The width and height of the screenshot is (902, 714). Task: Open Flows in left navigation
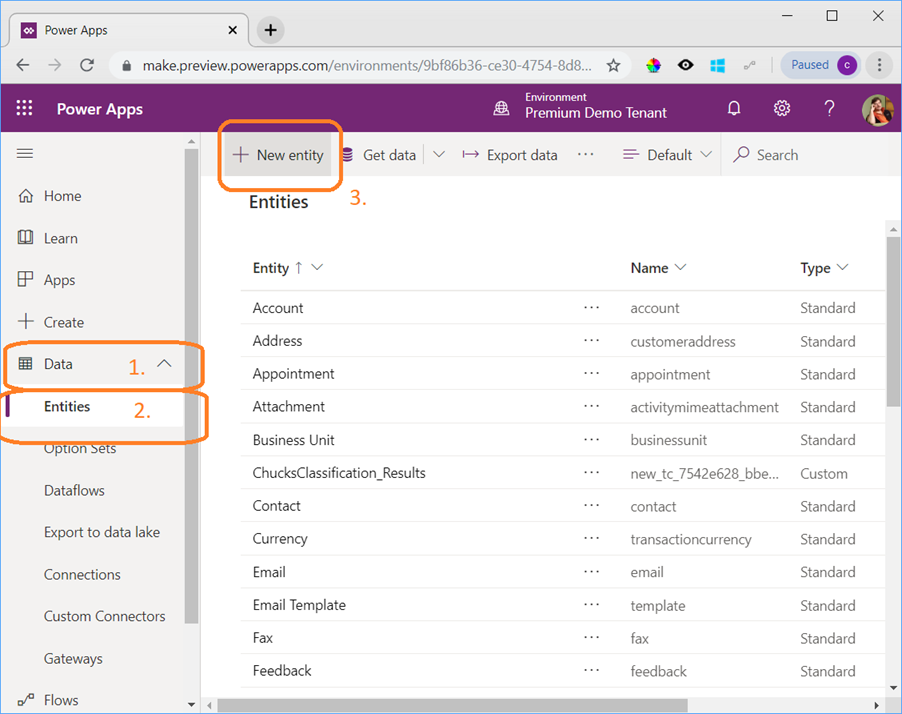click(x=61, y=700)
